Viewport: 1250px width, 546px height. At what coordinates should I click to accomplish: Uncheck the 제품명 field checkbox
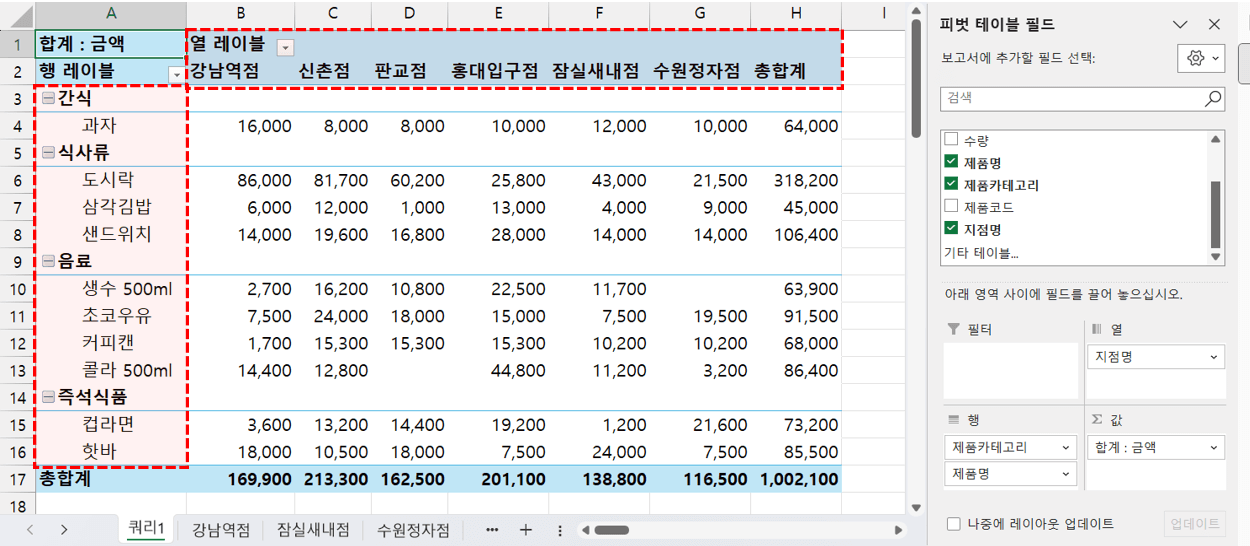coord(951,162)
